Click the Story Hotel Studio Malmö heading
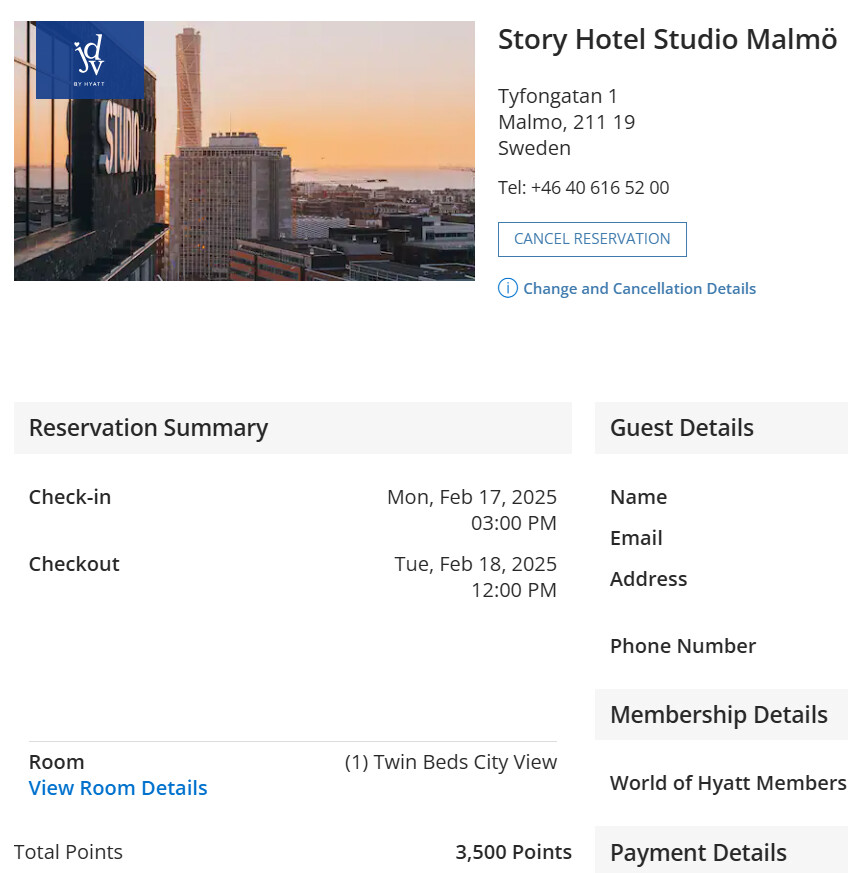The width and height of the screenshot is (848, 873). 667,40
